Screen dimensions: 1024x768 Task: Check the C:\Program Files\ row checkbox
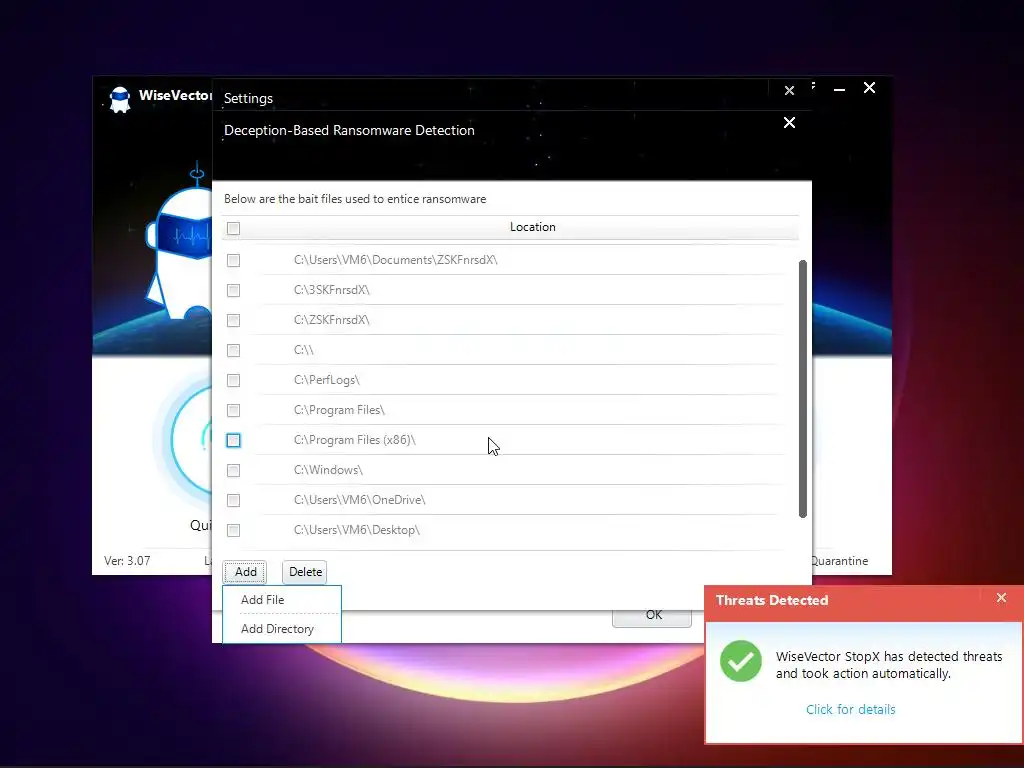click(233, 410)
